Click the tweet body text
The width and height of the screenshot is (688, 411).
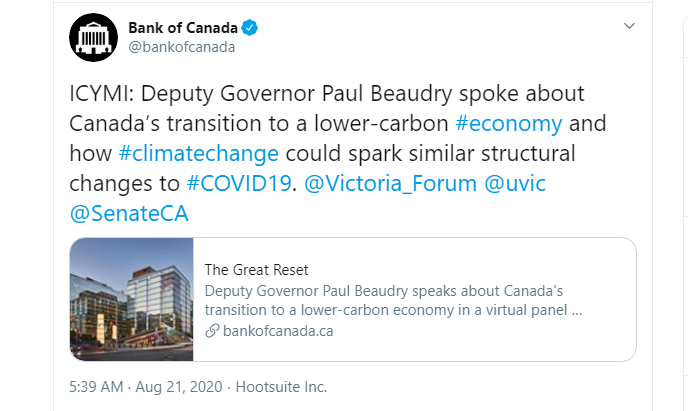point(338,153)
